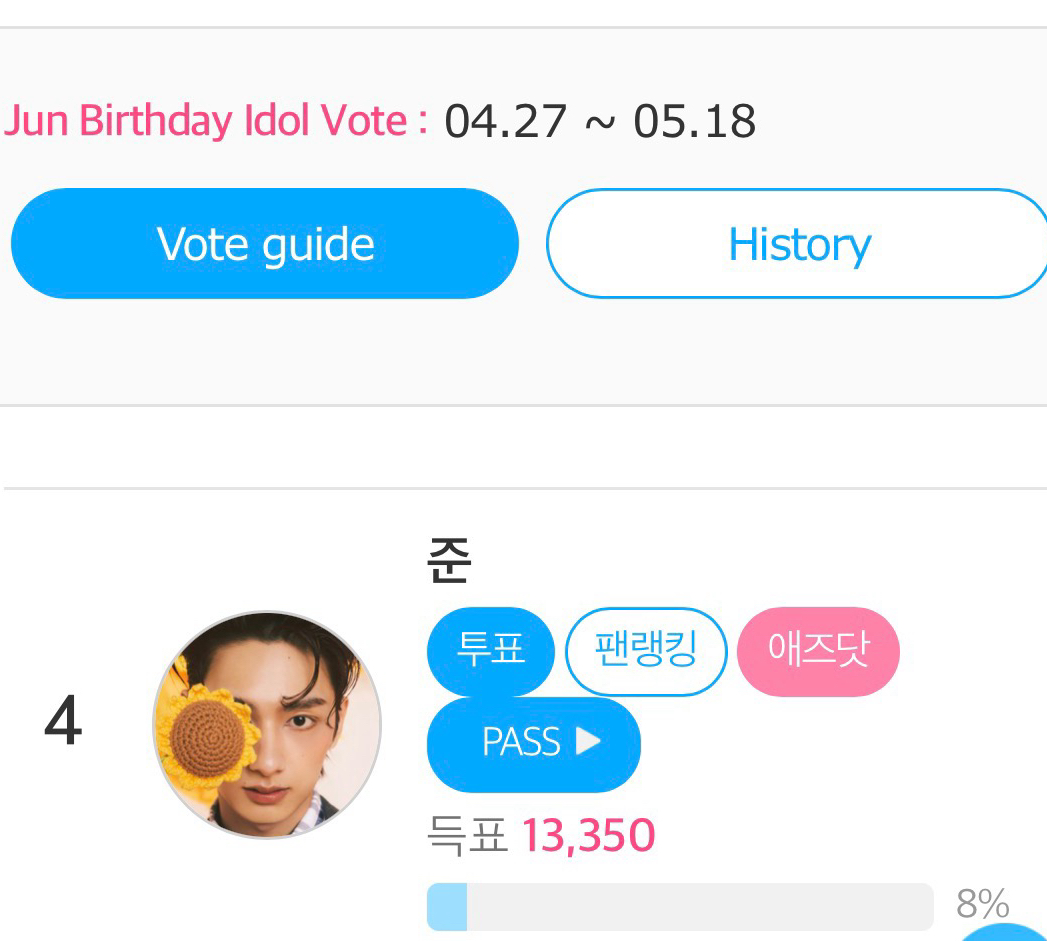Click the filled blue portion of the progress bar
1047x941 pixels.
tap(447, 906)
